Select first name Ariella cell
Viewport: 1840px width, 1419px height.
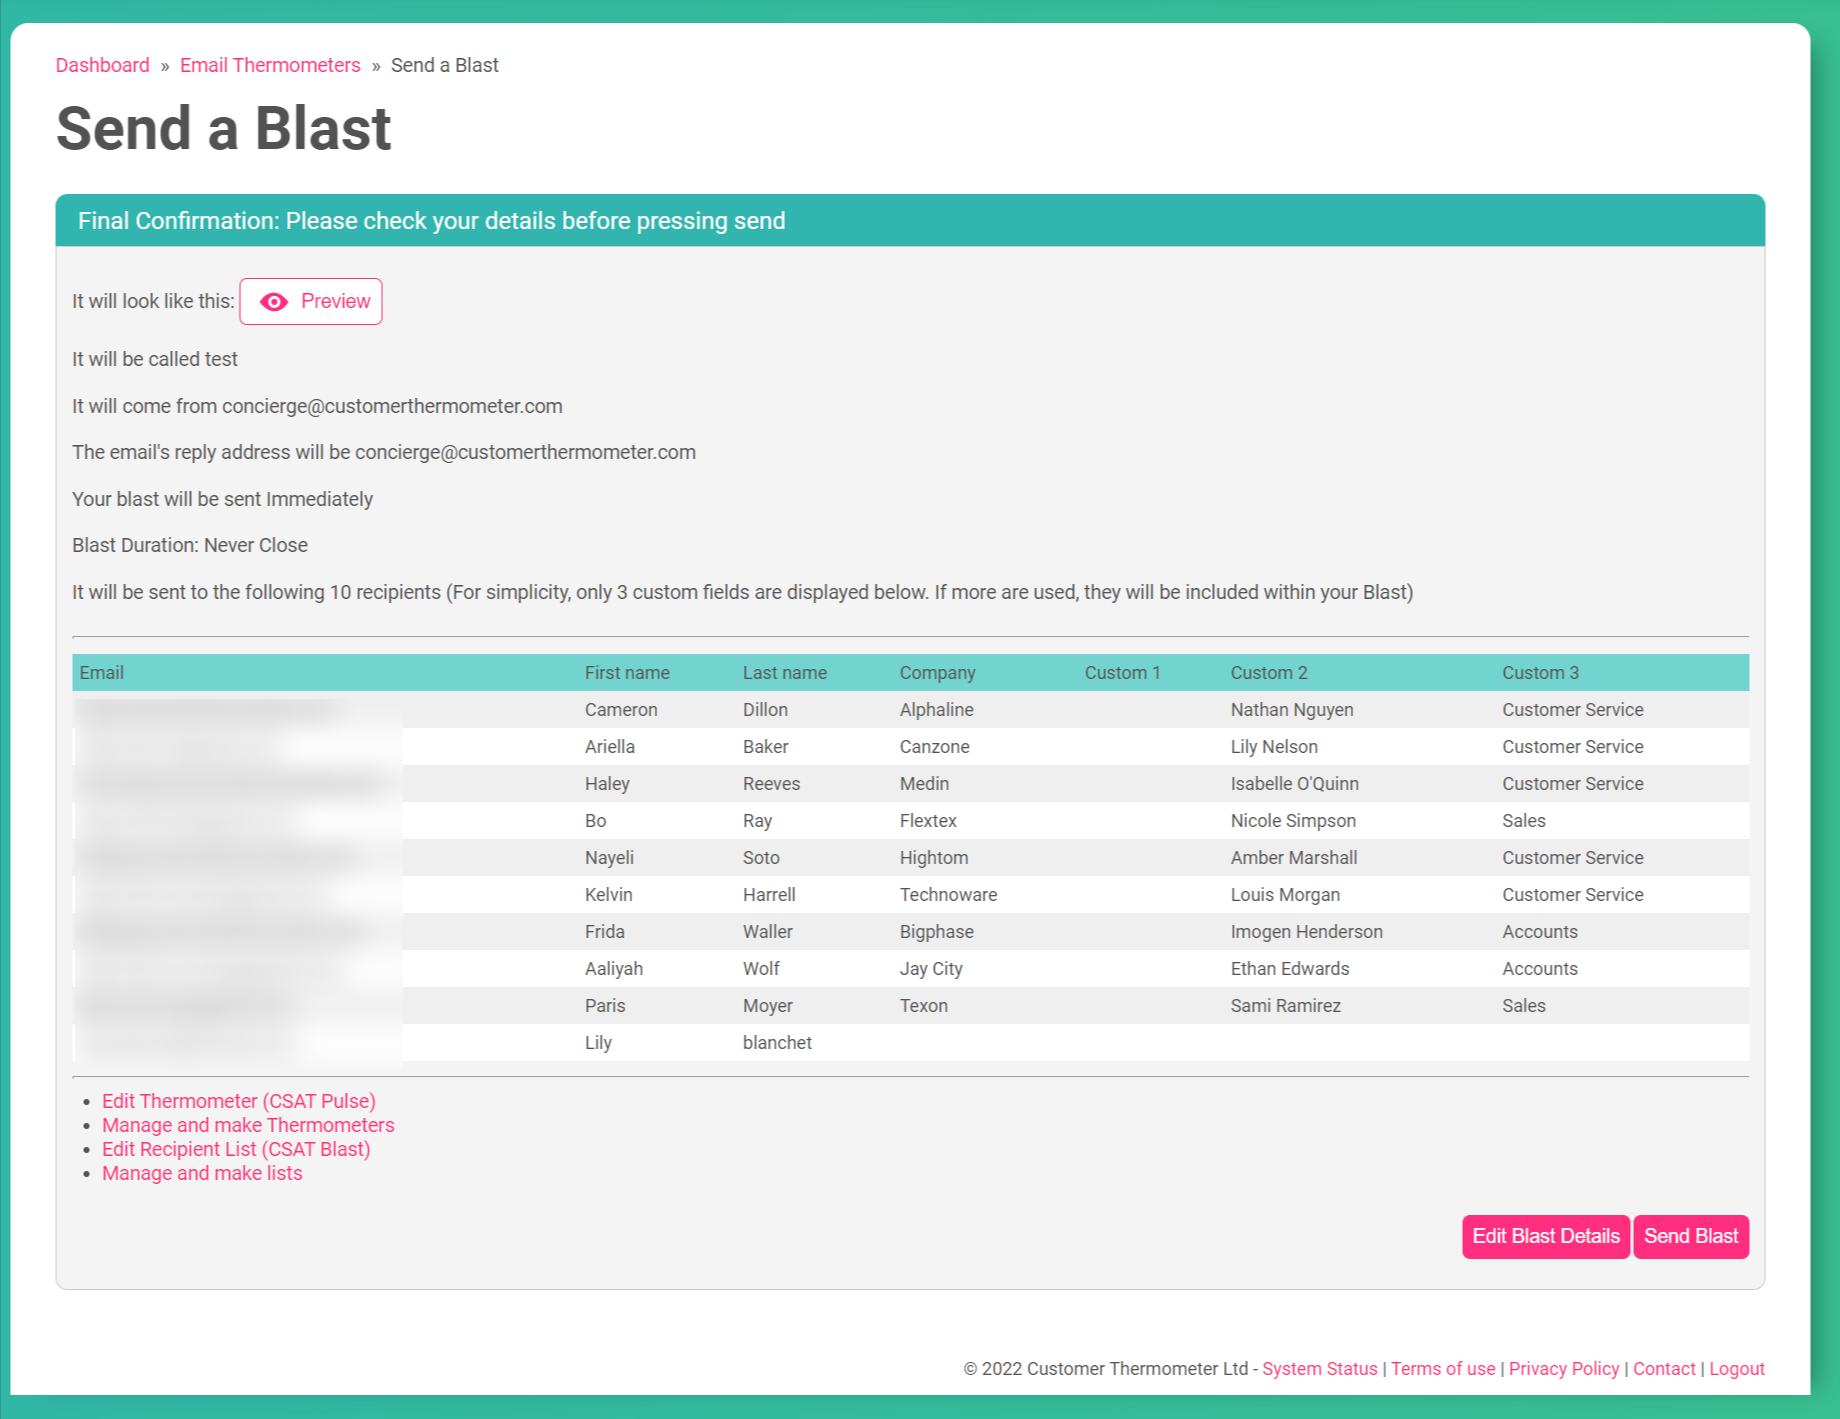(x=610, y=747)
